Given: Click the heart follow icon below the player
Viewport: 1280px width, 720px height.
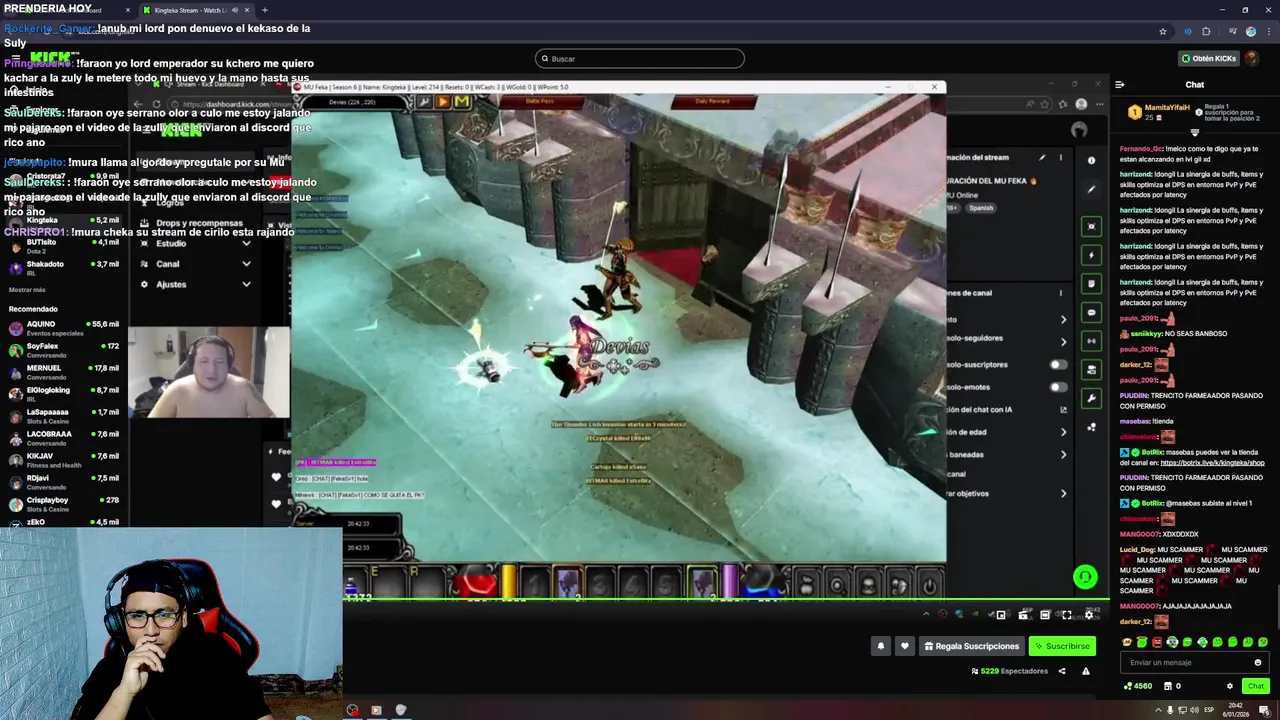Looking at the screenshot, I should pyautogui.click(x=905, y=646).
